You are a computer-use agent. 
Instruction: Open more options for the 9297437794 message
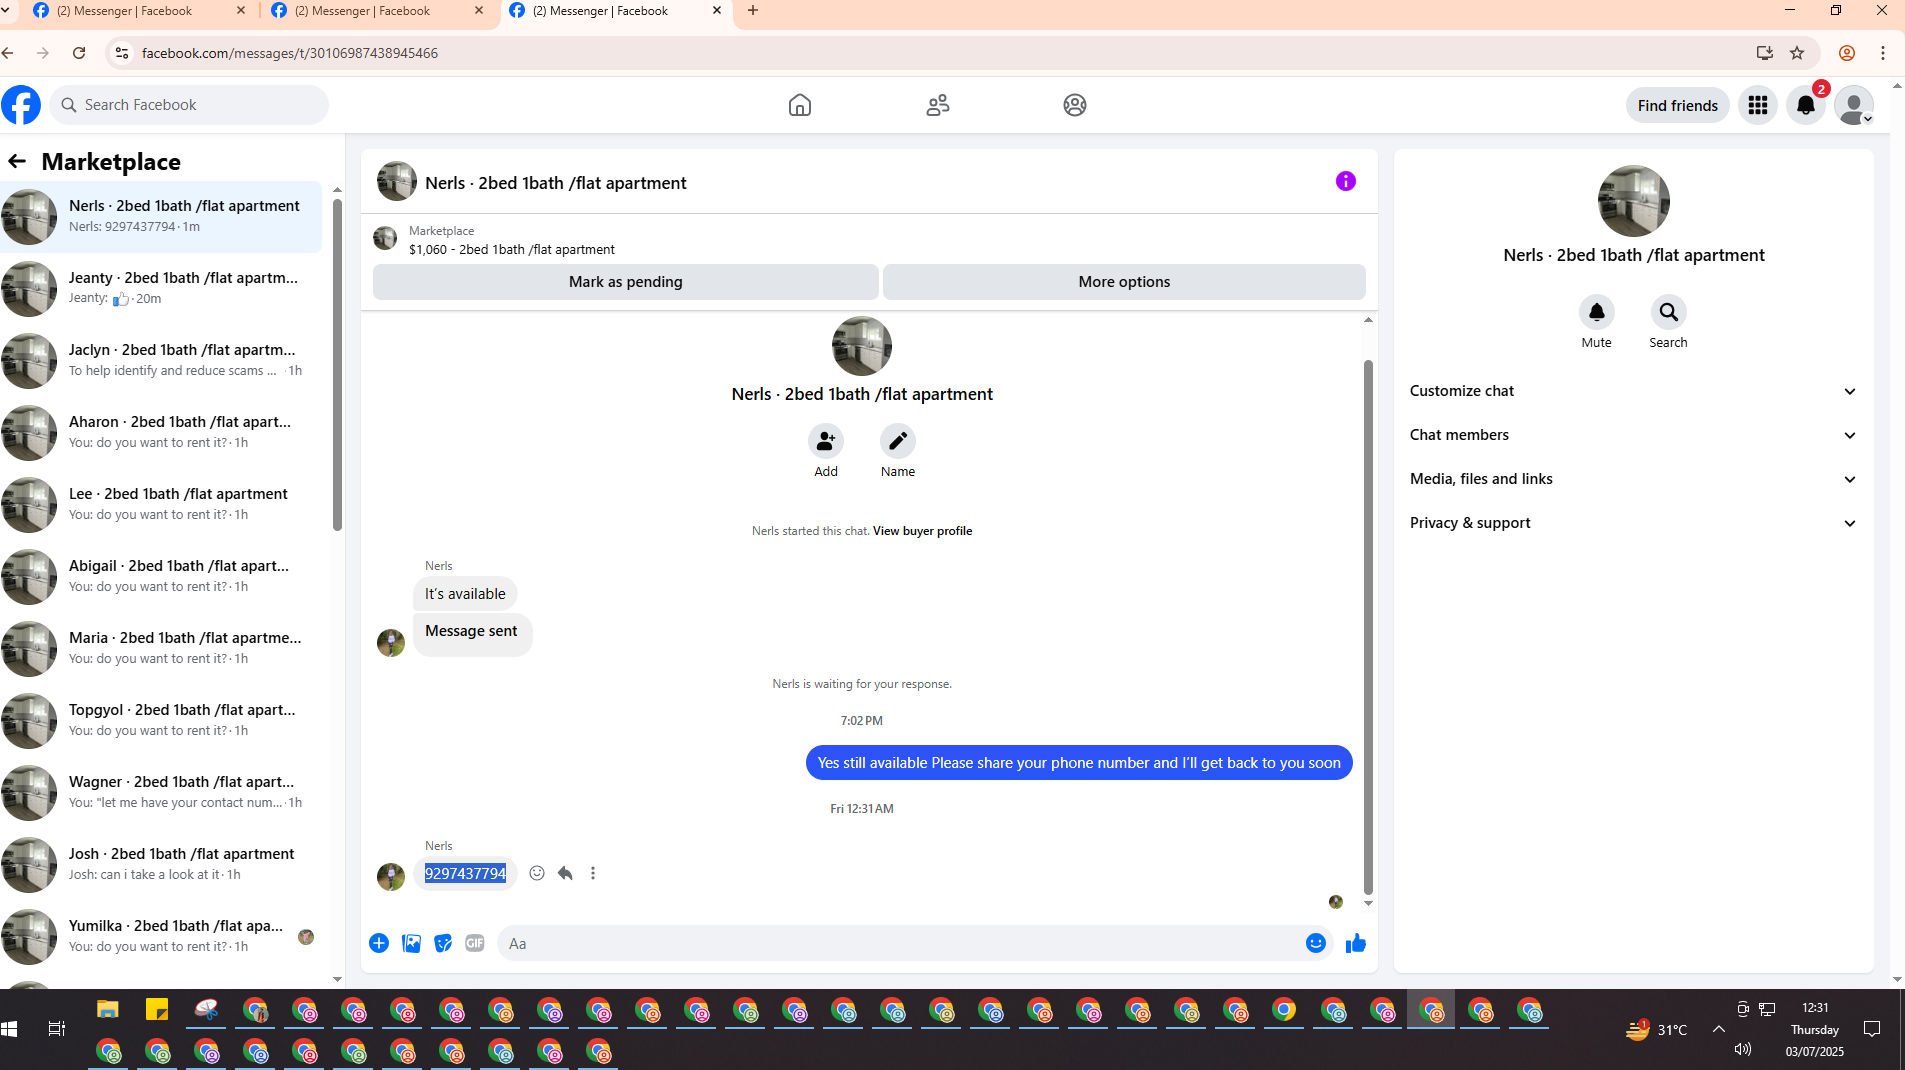pyautogui.click(x=593, y=873)
